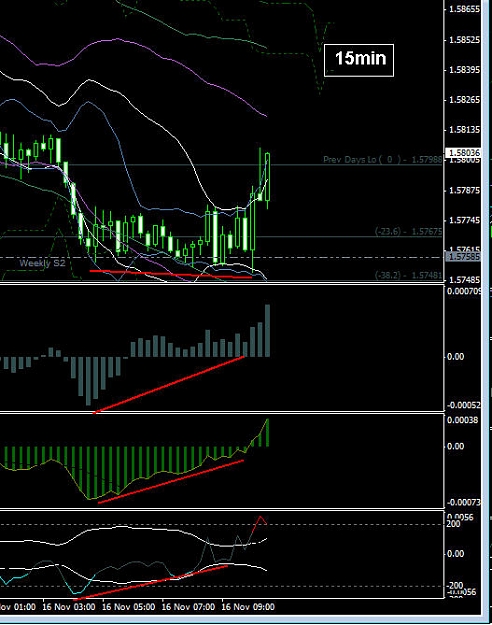Click the 1.57485 price axis value
This screenshot has width=492, height=625.
(464, 280)
